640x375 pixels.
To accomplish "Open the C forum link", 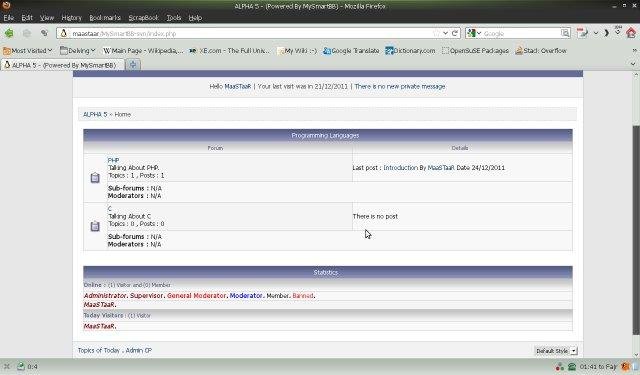I will (x=109, y=209).
